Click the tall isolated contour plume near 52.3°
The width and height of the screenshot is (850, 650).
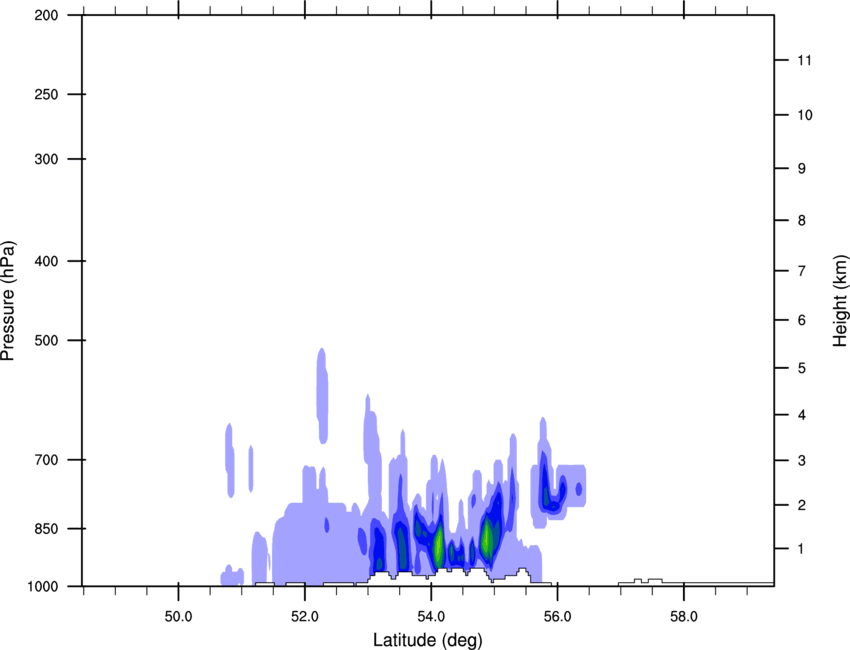coord(322,396)
